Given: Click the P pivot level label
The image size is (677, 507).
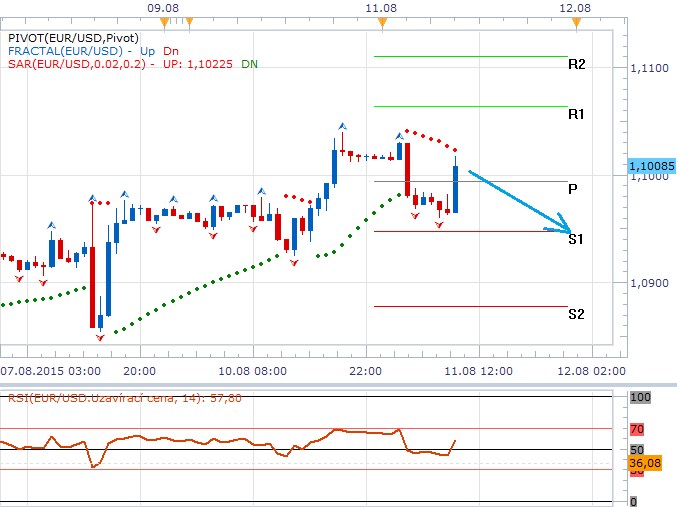Looking at the screenshot, I should tap(573, 188).
